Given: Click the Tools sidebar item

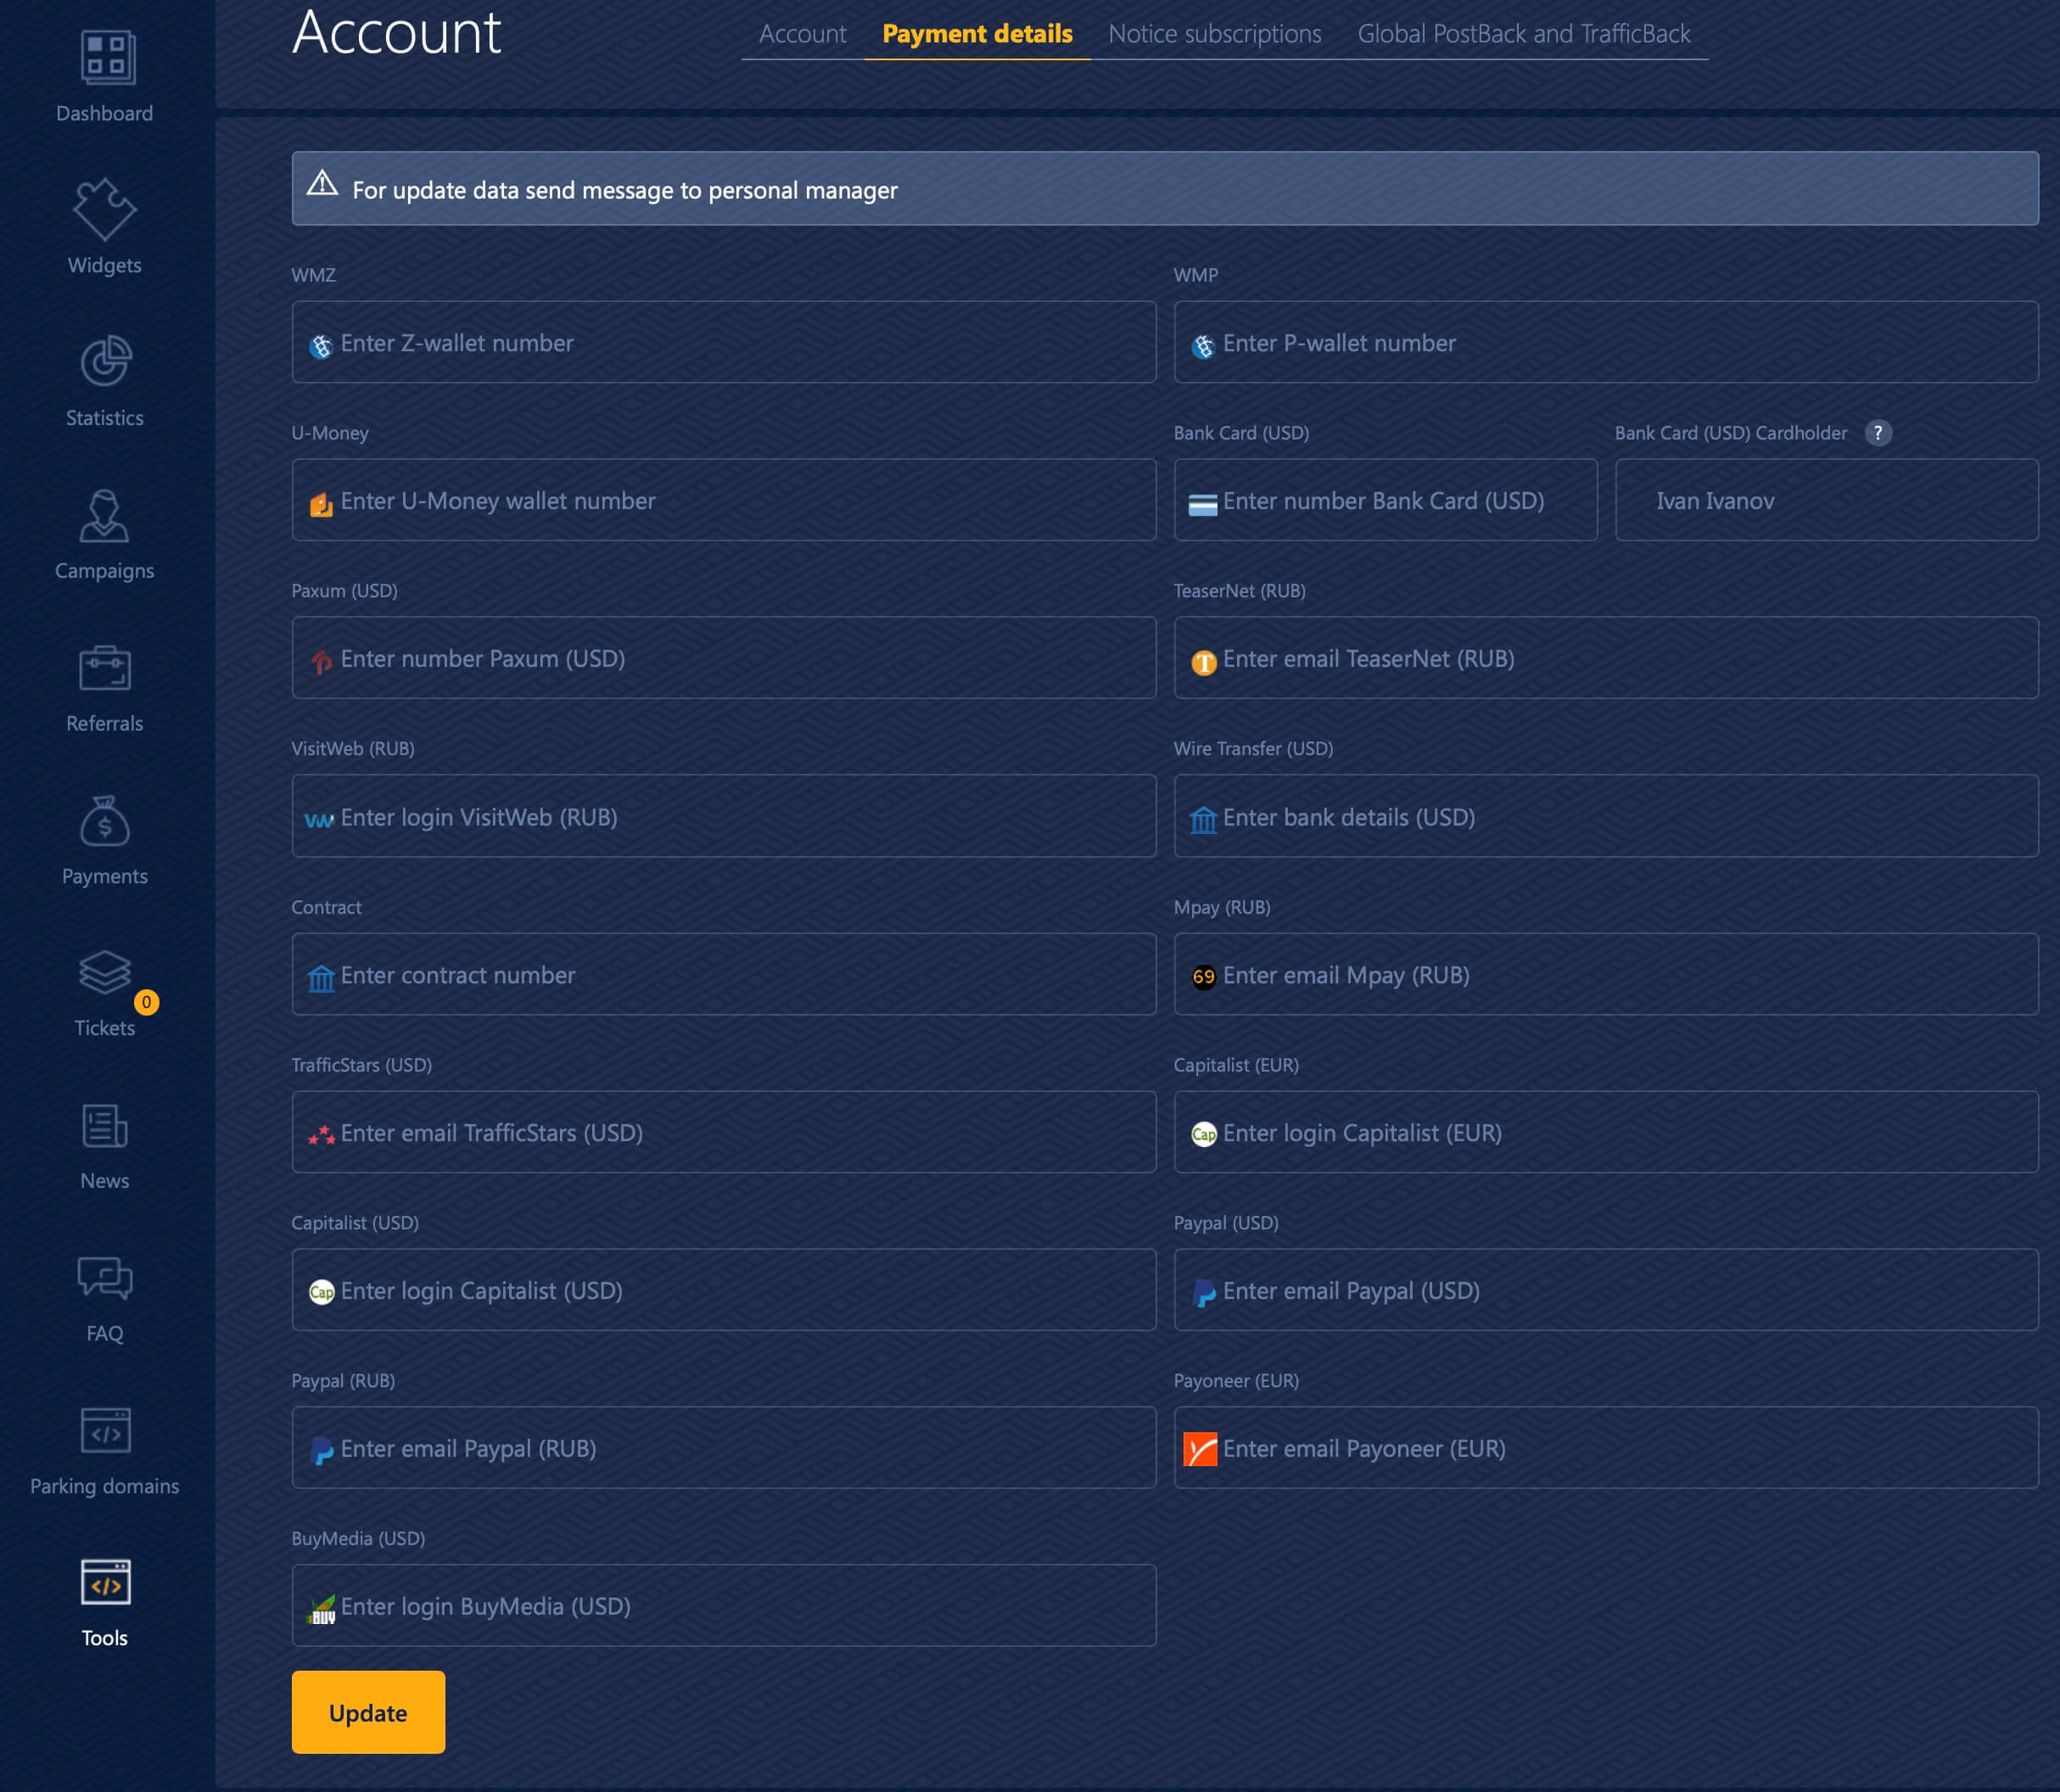Looking at the screenshot, I should (x=105, y=1602).
